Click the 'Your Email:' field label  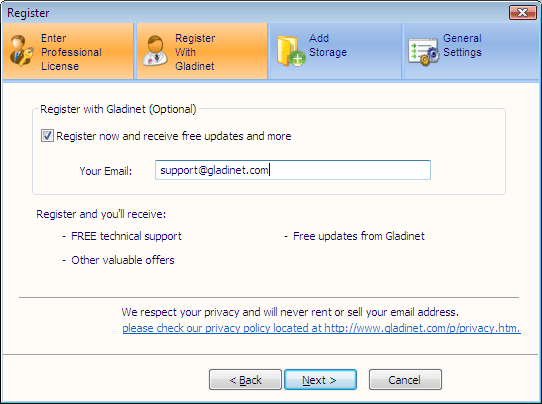106,171
